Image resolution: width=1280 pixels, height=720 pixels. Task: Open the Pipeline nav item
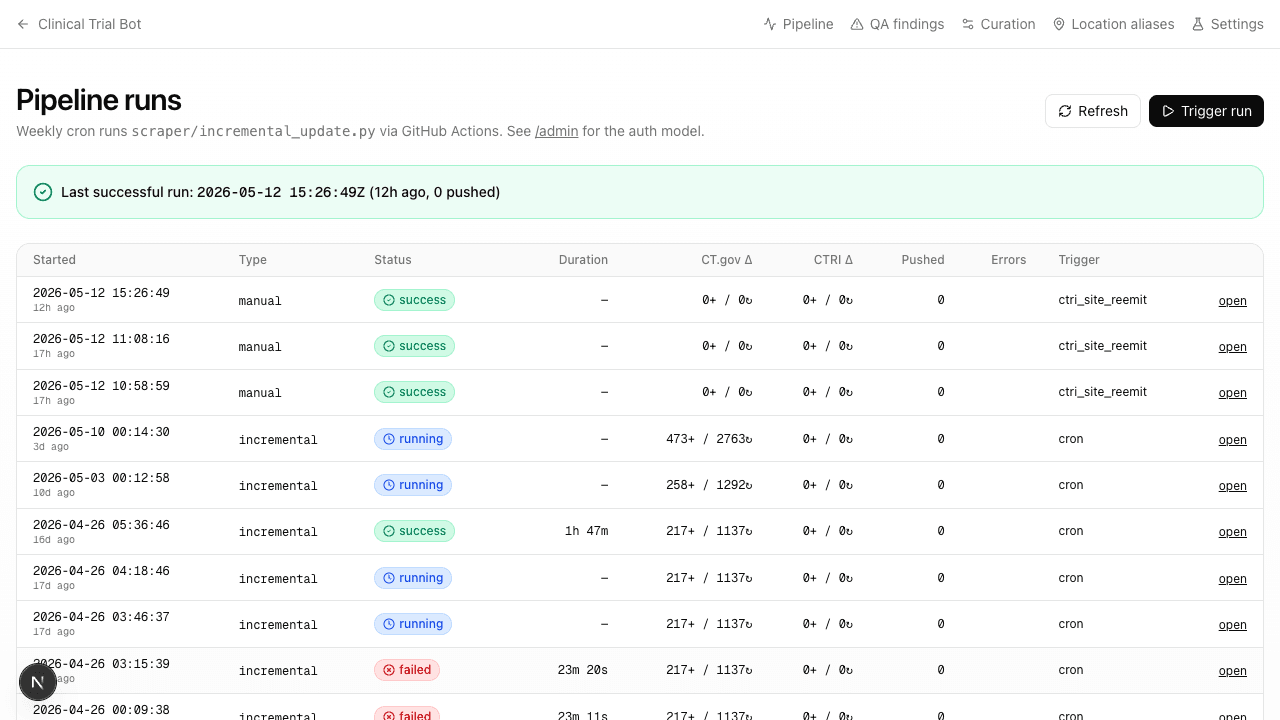click(798, 24)
